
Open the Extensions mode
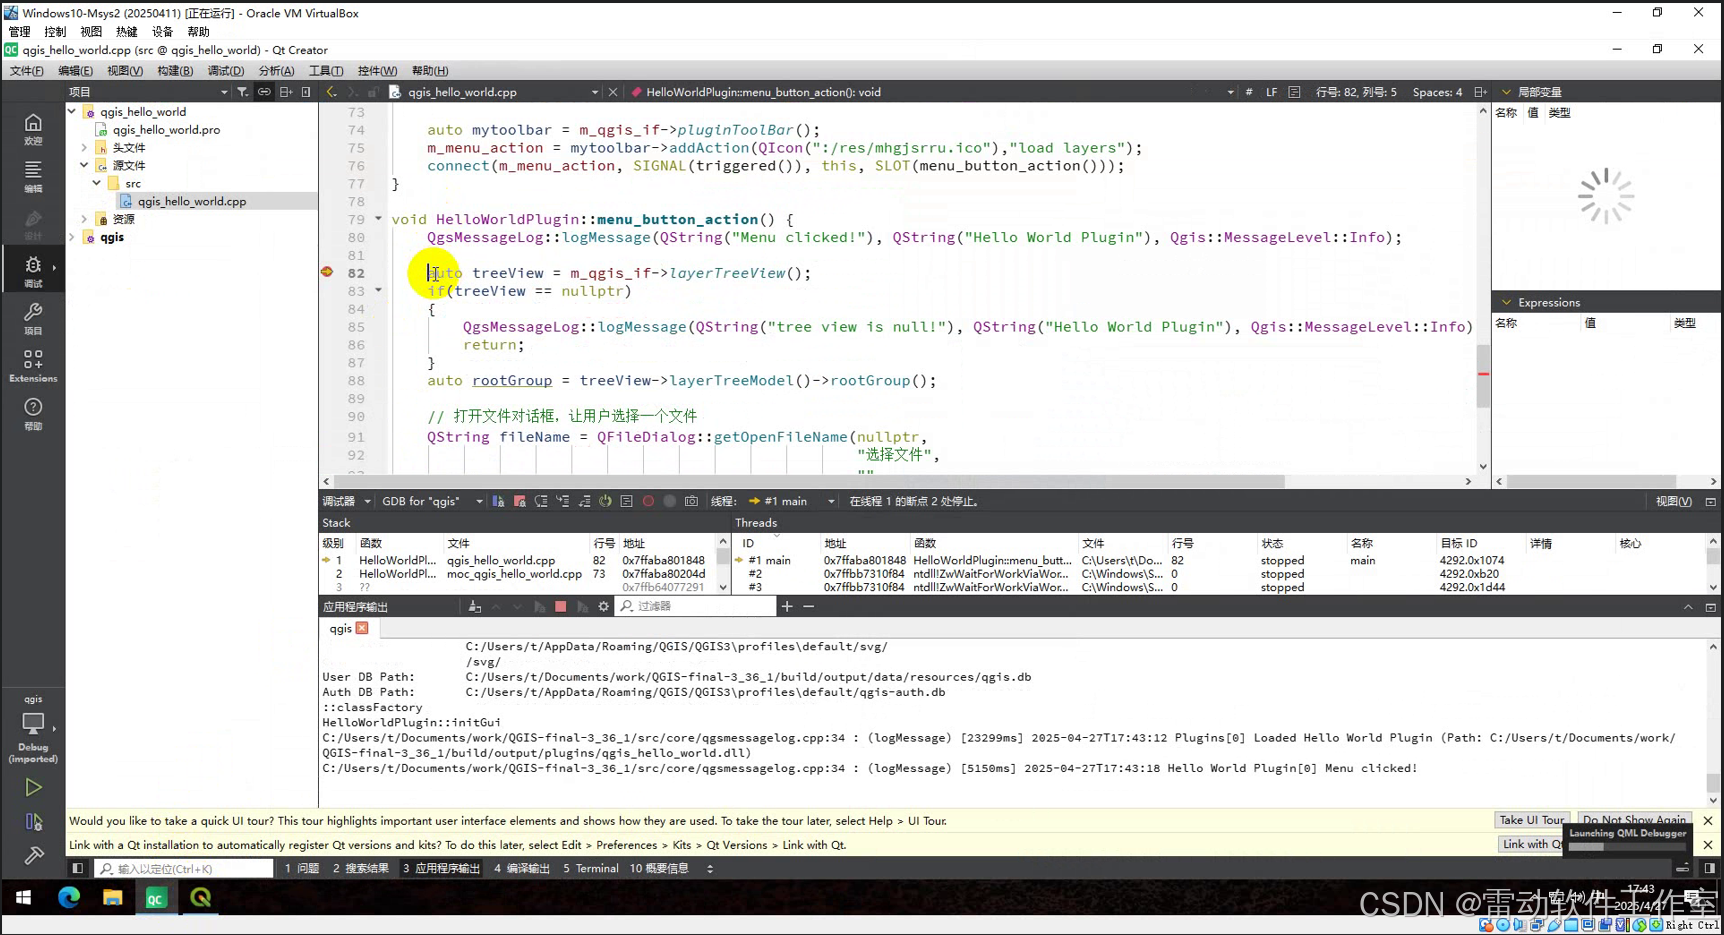click(33, 365)
